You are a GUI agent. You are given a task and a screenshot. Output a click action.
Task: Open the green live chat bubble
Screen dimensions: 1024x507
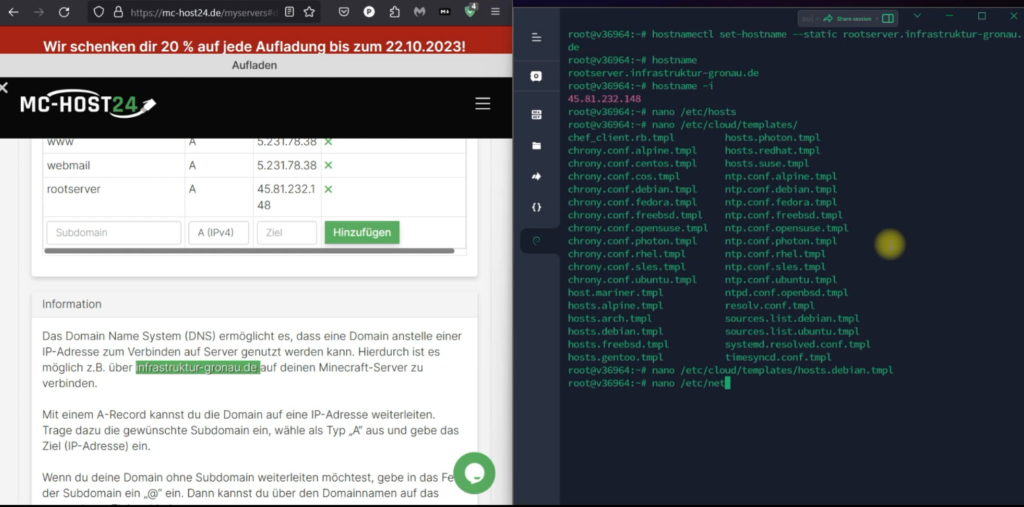[x=474, y=473]
